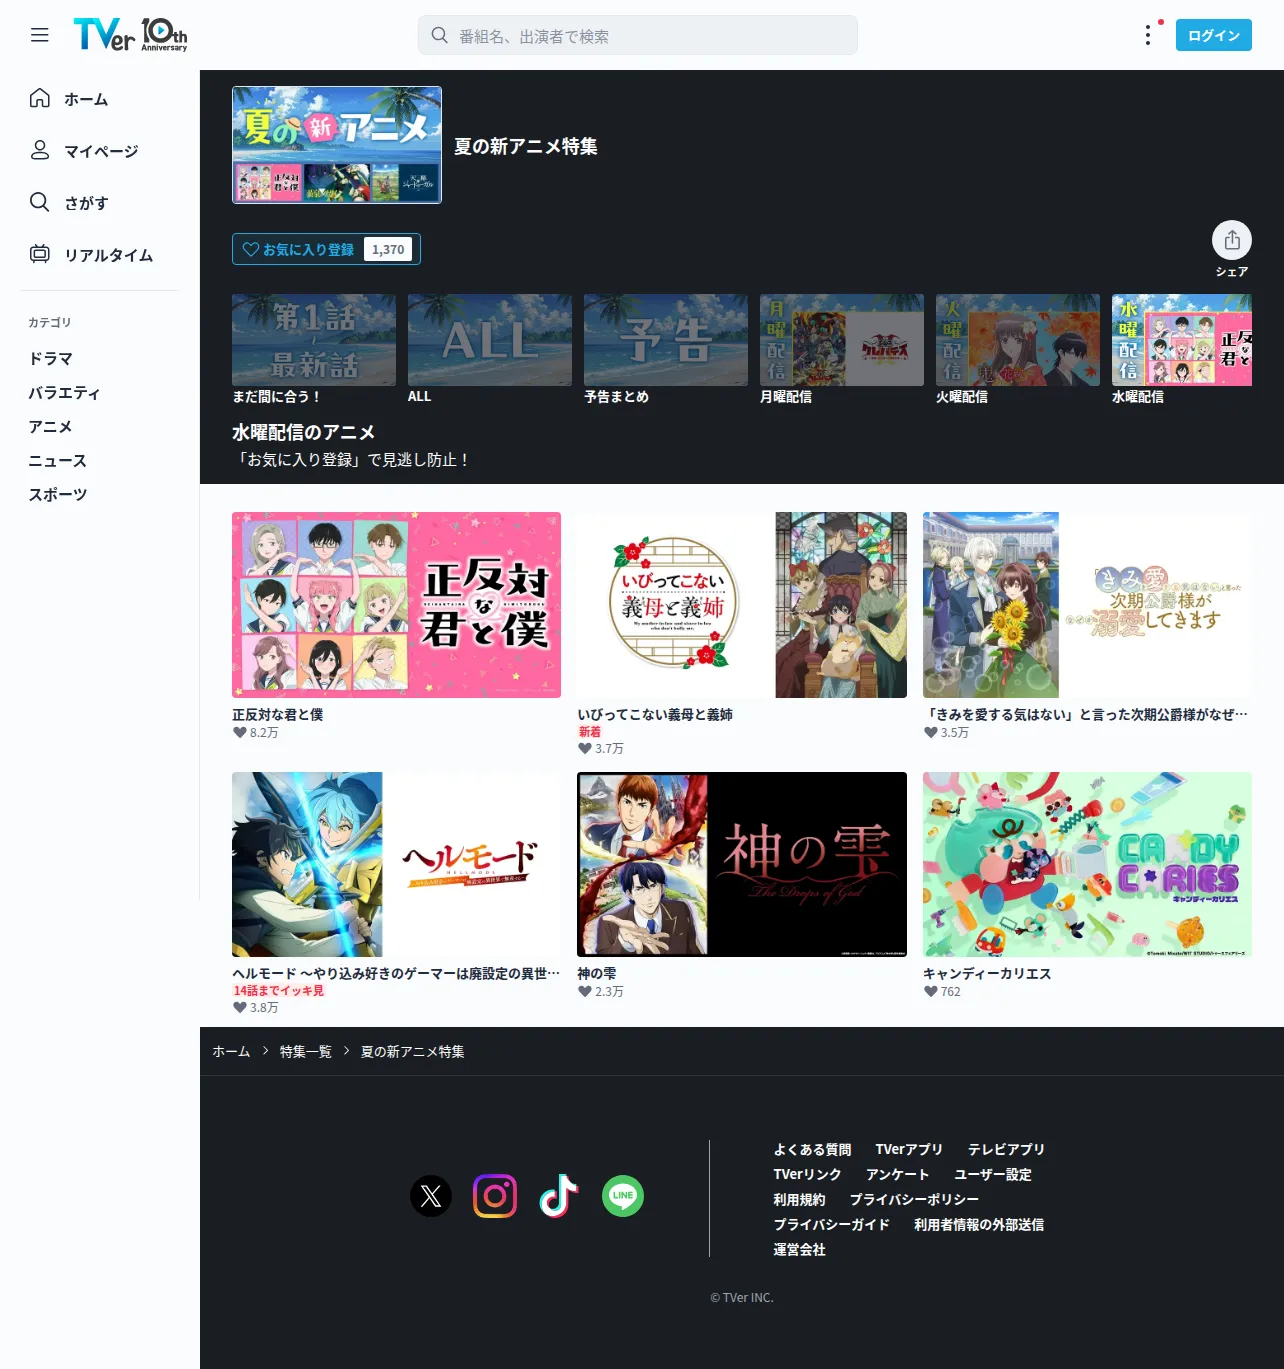Open プライバシーガイド footer link
The width and height of the screenshot is (1284, 1369).
pyautogui.click(x=832, y=1225)
